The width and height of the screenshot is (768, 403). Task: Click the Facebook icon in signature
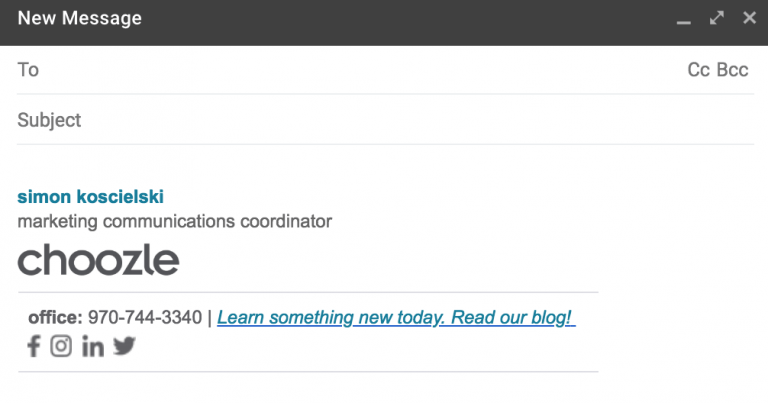[x=33, y=346]
